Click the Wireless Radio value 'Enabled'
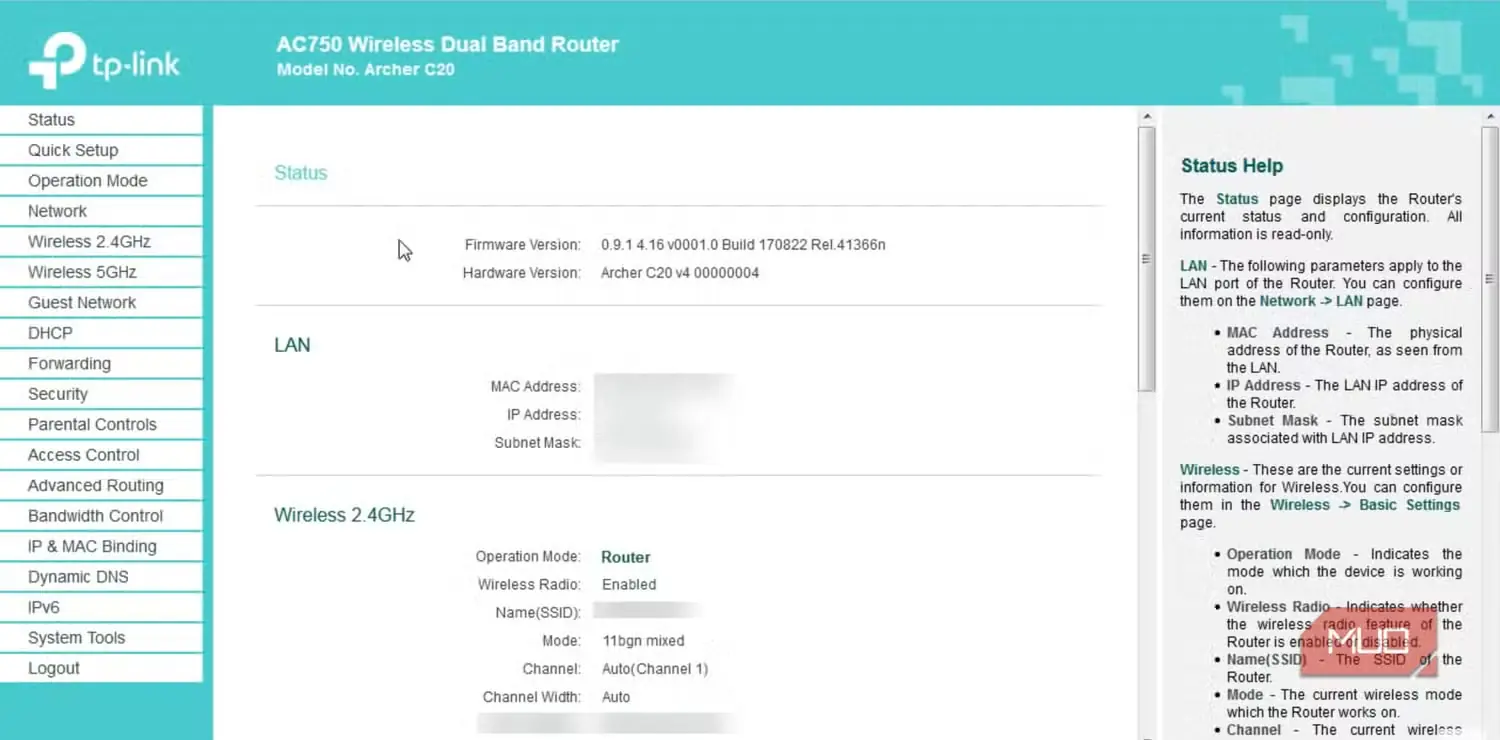Screen dimensions: 1500x740 coord(629,585)
